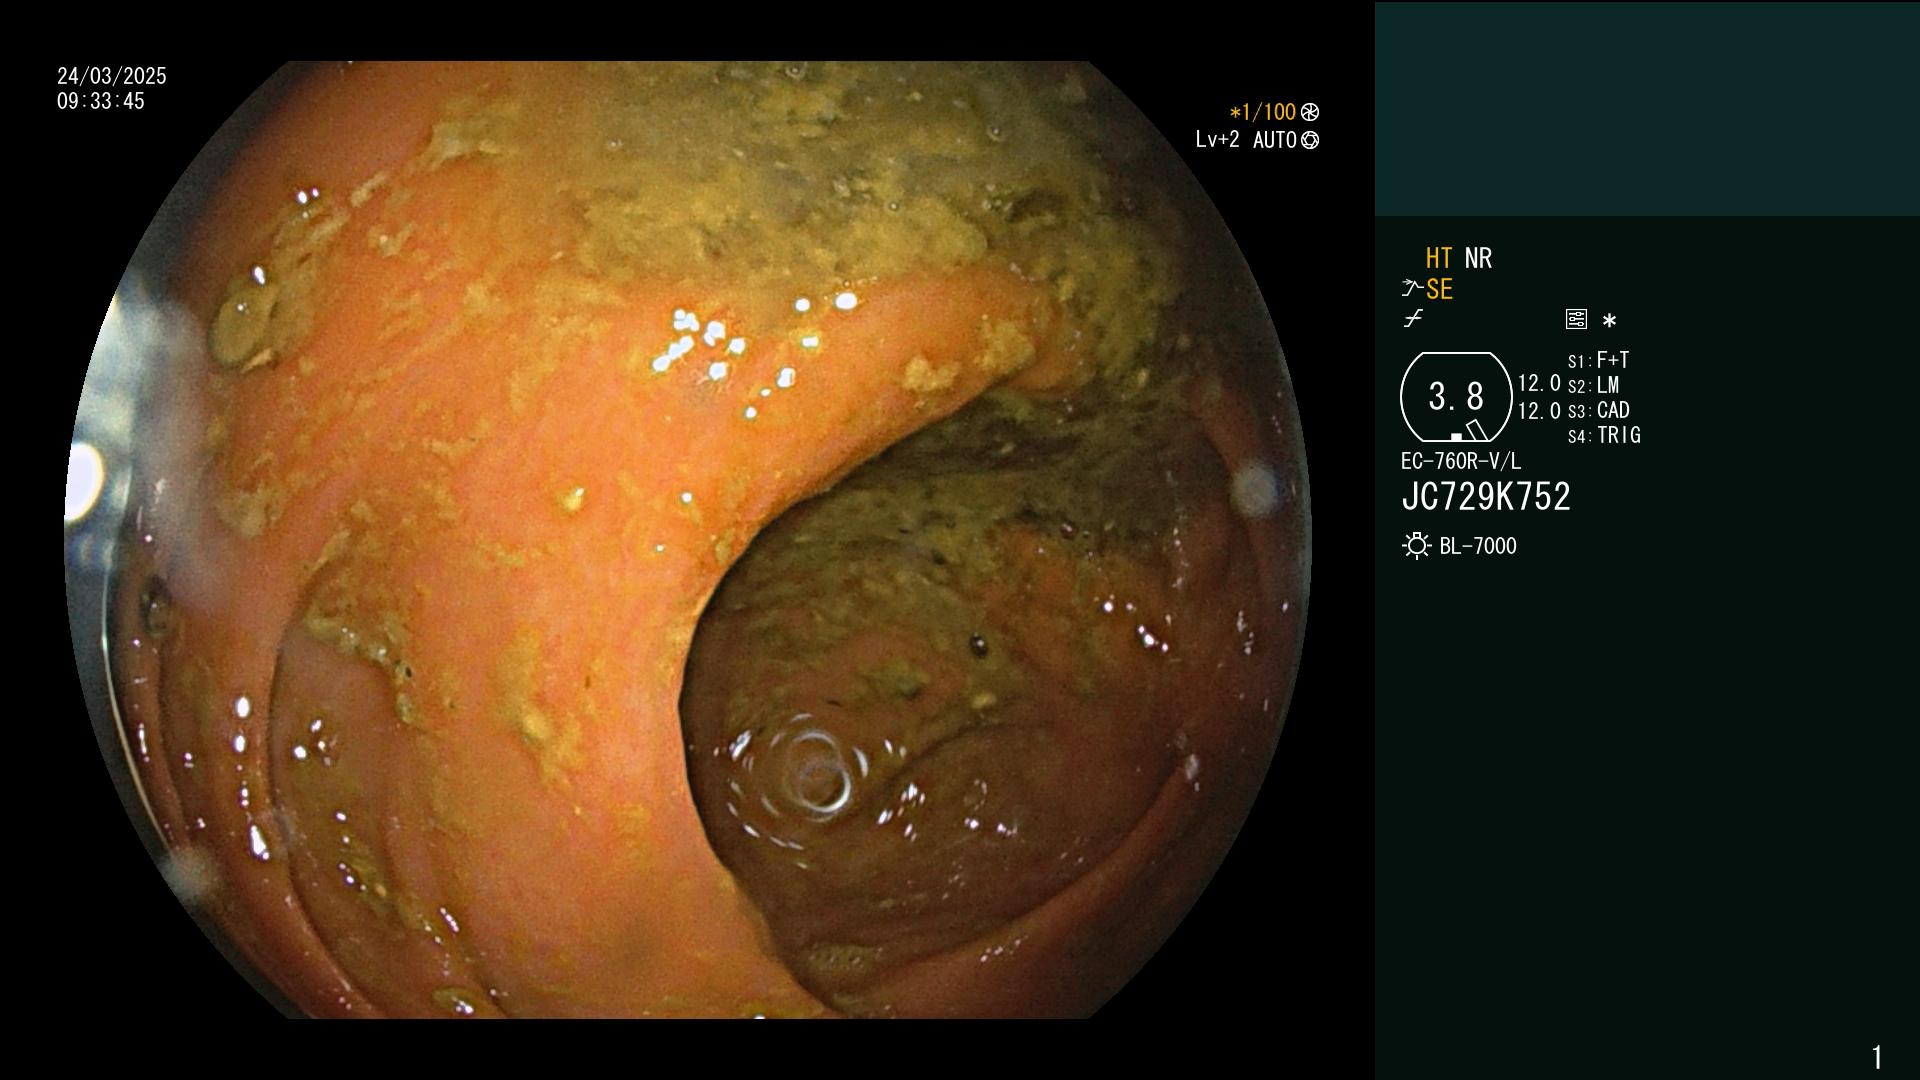Click the S3 CAD switch assignment
The height and width of the screenshot is (1080, 1920).
coord(1599,410)
